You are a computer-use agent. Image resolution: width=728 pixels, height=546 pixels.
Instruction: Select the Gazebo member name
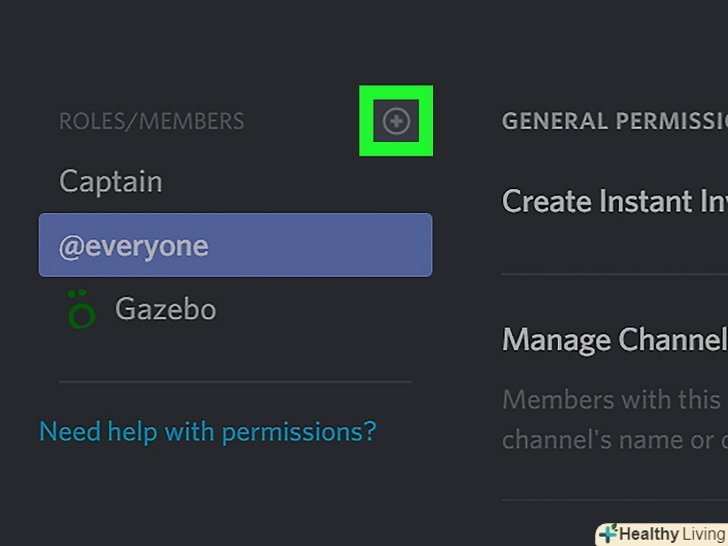point(165,309)
